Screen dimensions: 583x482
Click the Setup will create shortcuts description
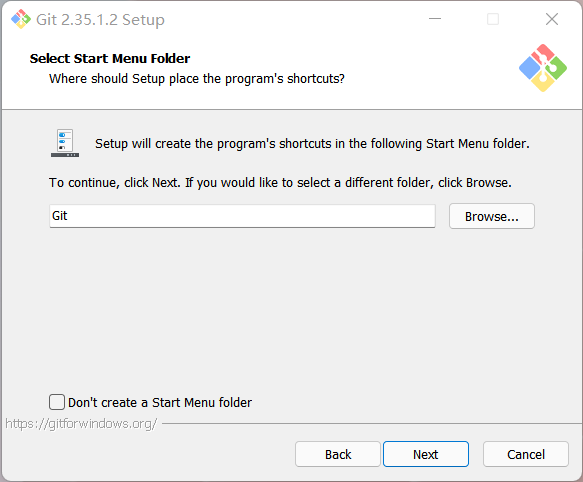[x=312, y=144]
